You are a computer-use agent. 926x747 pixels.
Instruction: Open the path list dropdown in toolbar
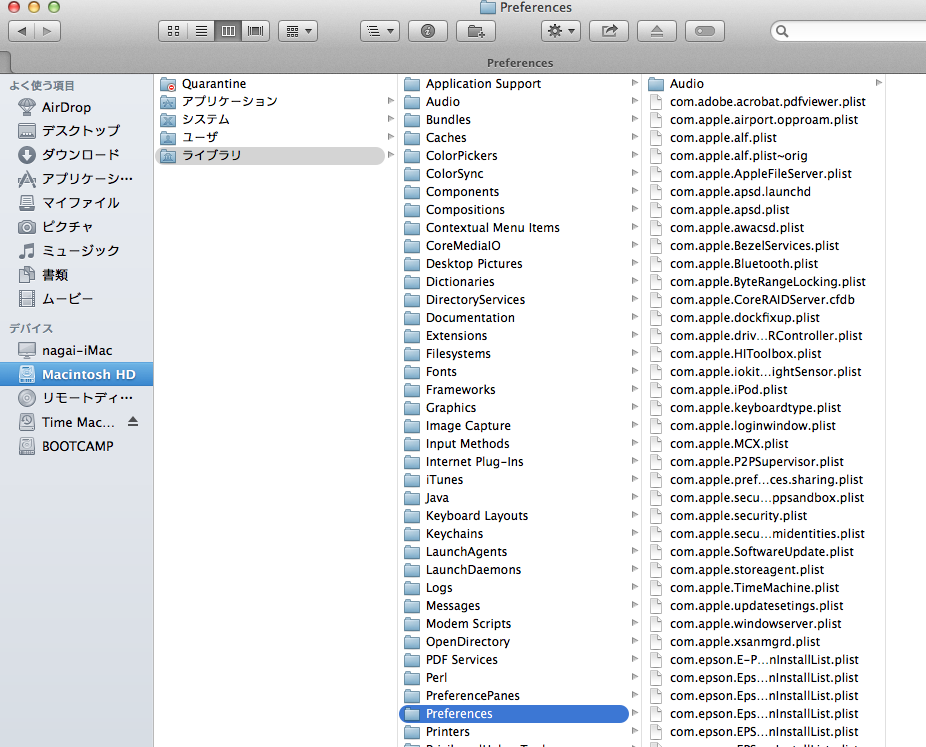(380, 31)
